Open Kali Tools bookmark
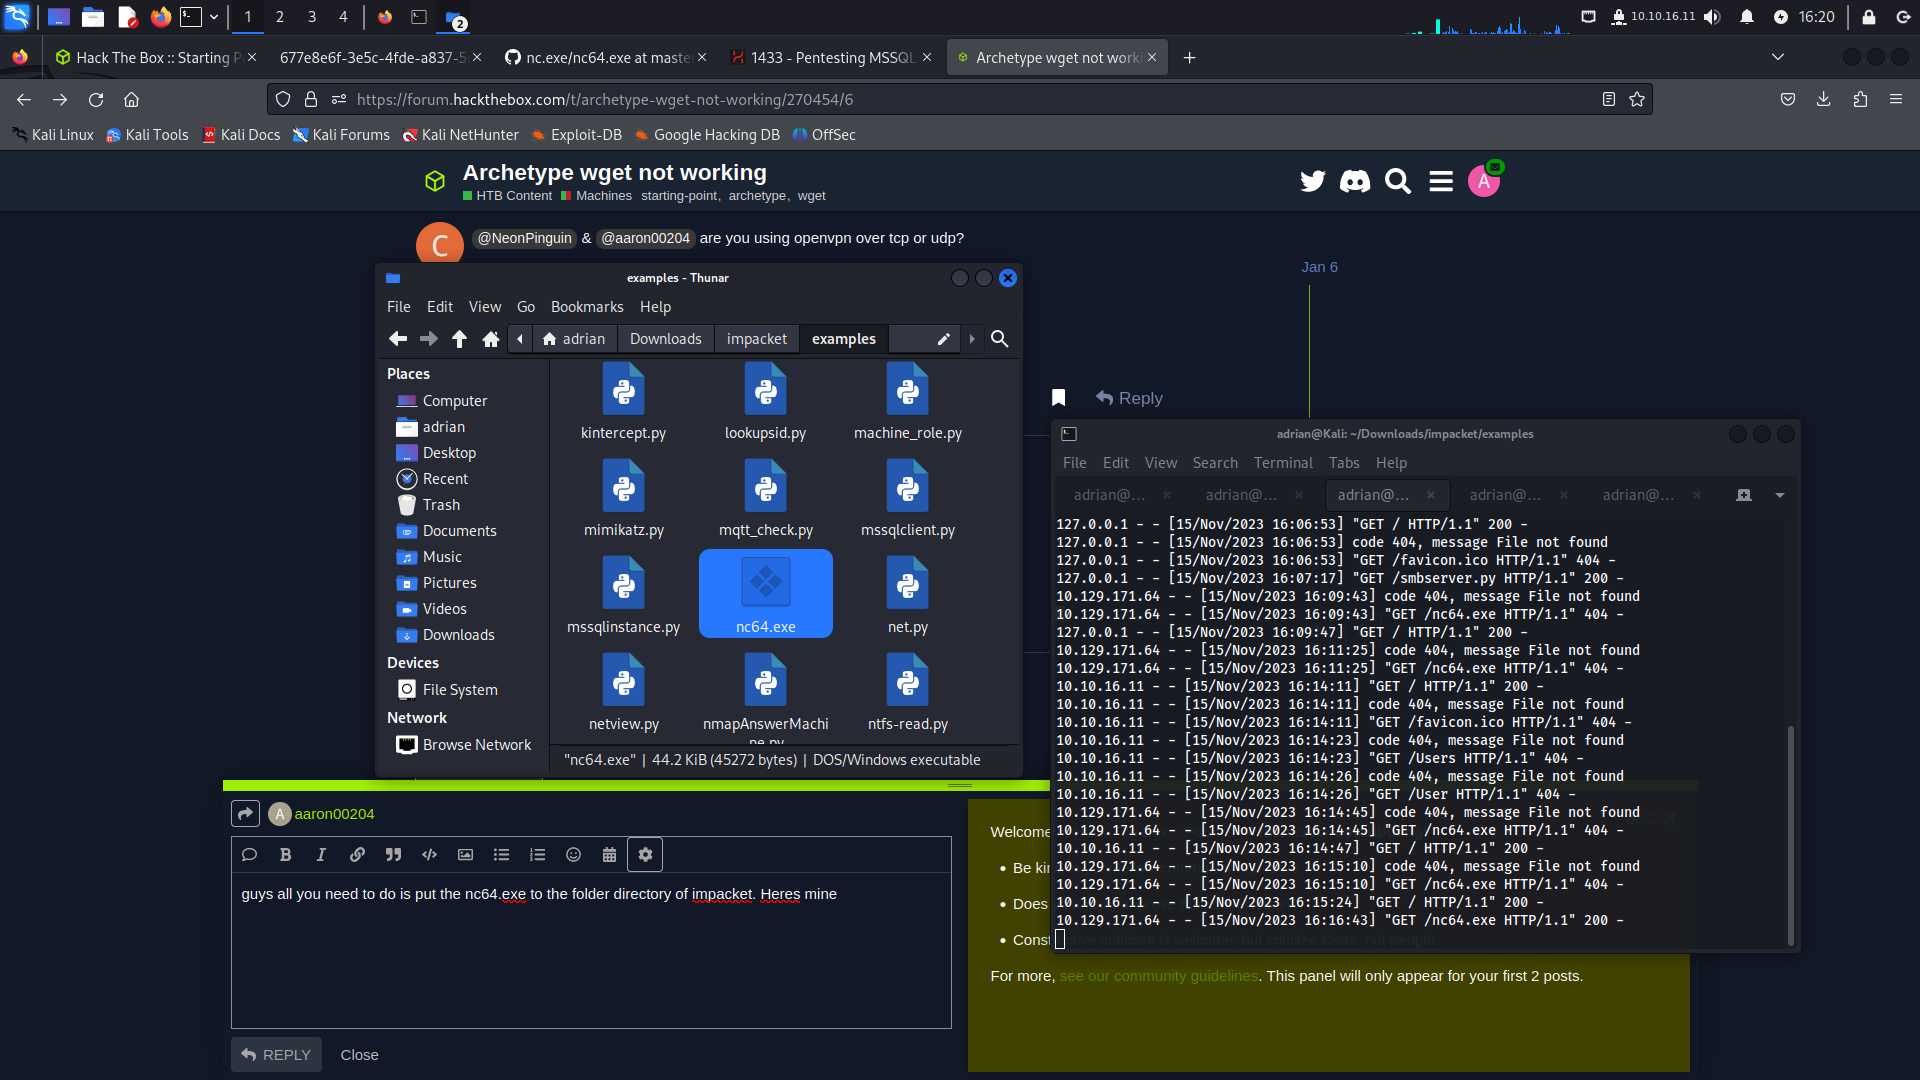1920x1080 pixels. coord(147,135)
